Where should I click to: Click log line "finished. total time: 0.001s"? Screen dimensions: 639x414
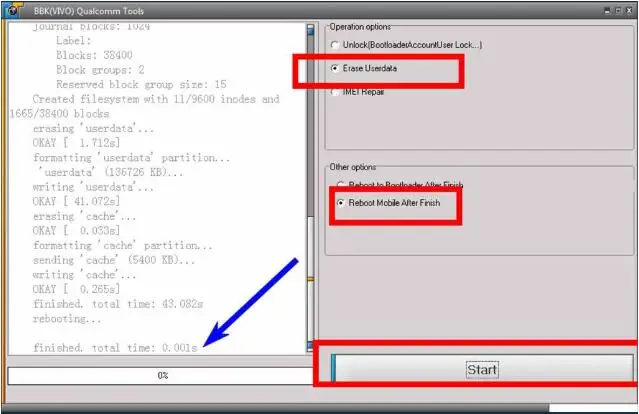point(115,348)
